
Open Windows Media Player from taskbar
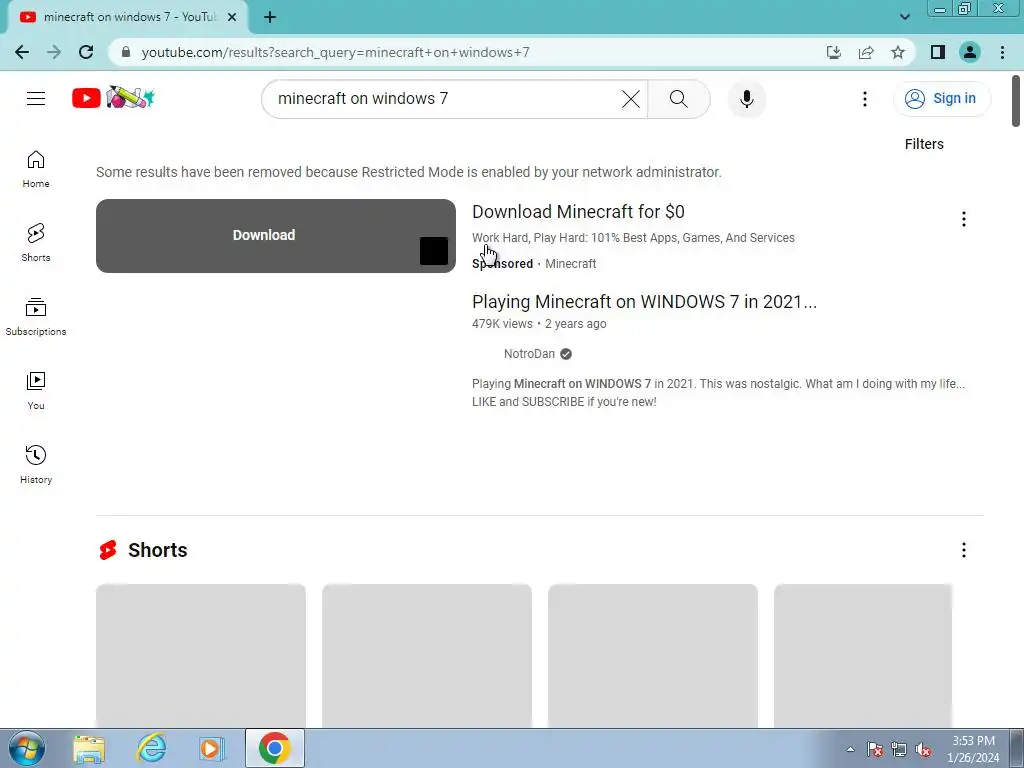point(212,748)
